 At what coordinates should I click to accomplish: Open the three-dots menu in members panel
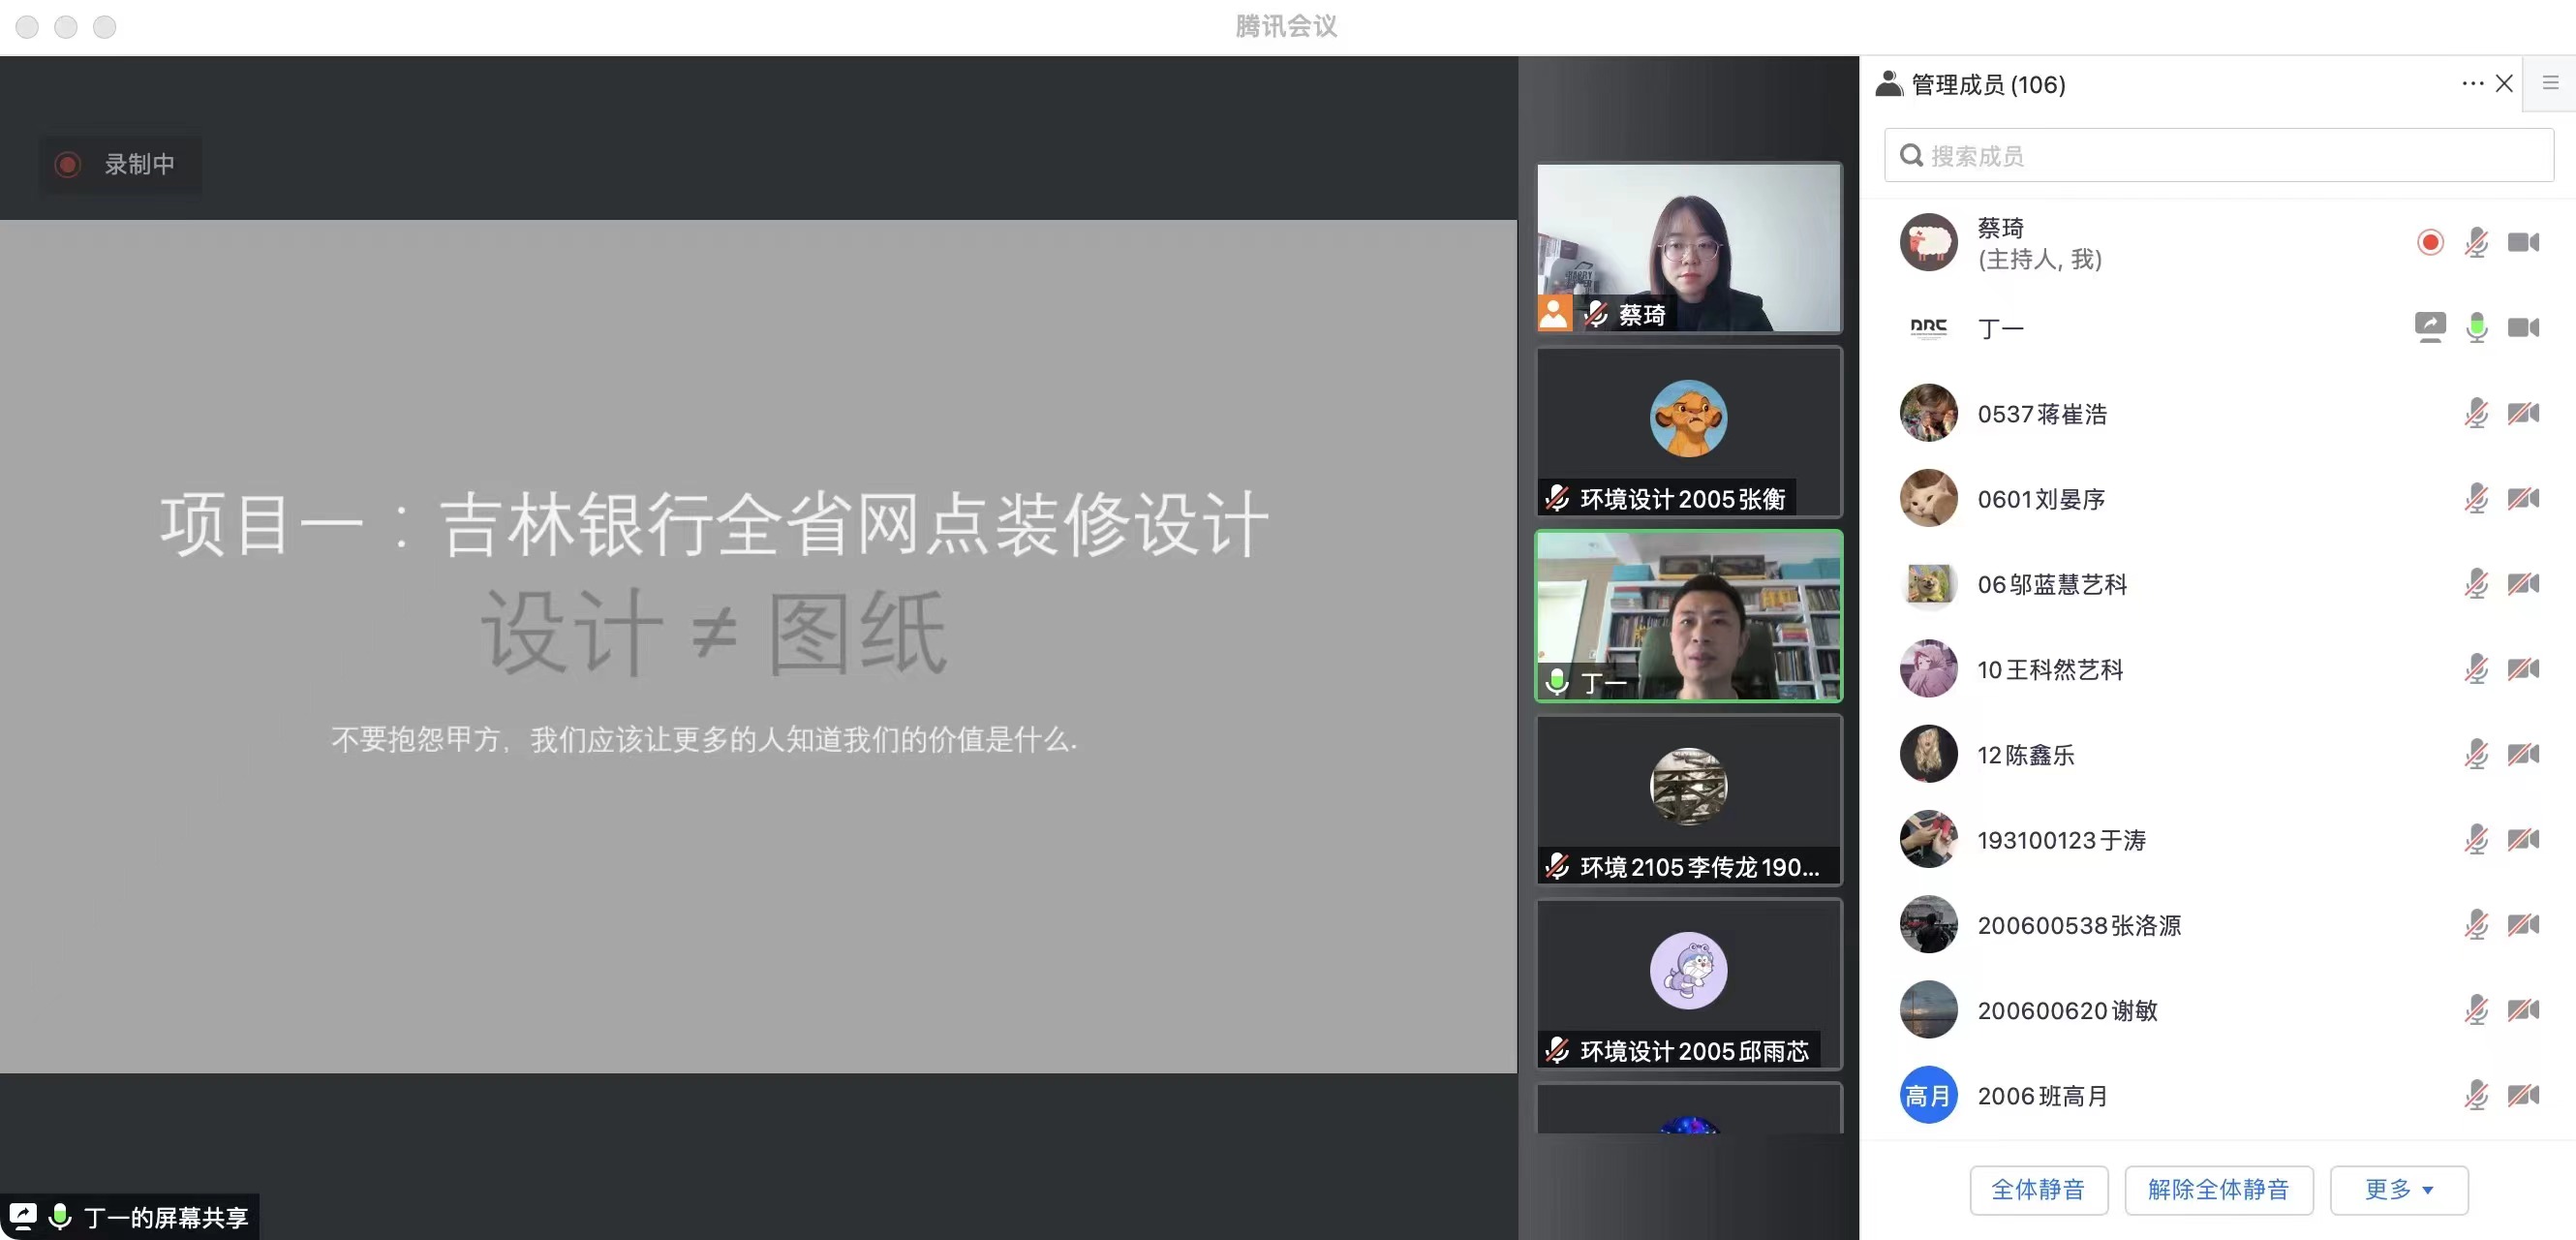point(2472,84)
